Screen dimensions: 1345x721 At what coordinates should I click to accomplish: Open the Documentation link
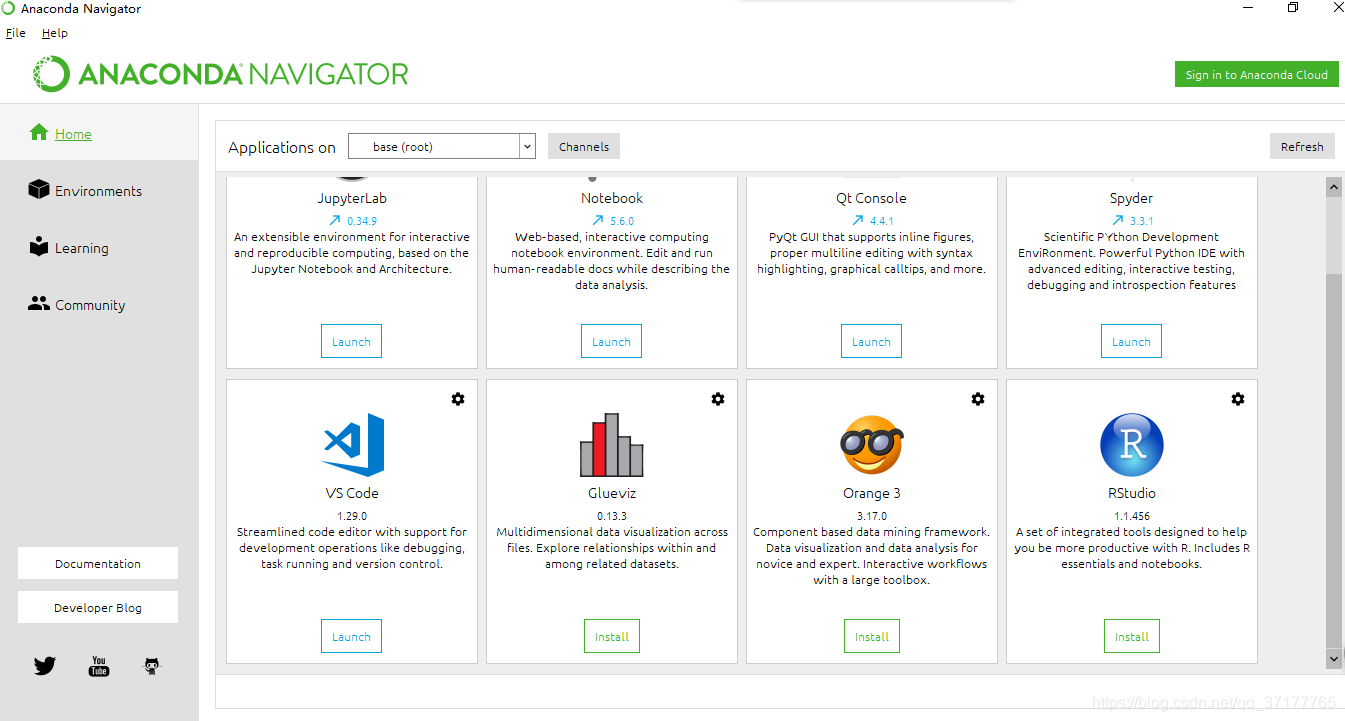98,563
